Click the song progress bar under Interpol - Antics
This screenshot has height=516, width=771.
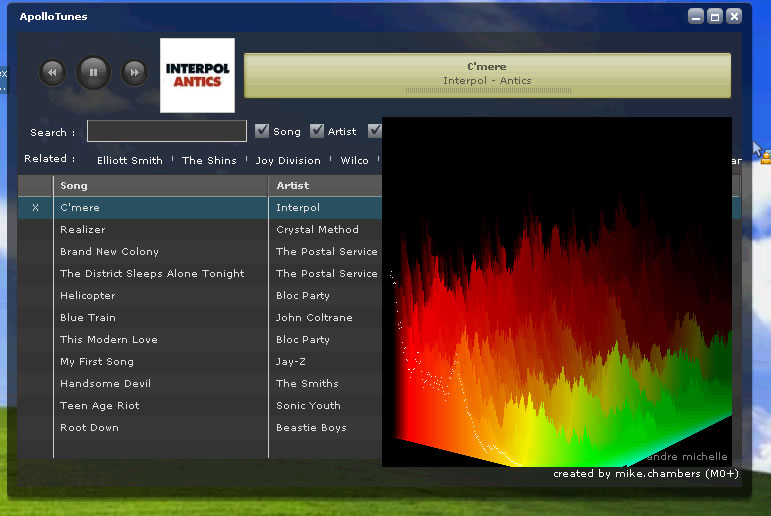click(x=488, y=91)
